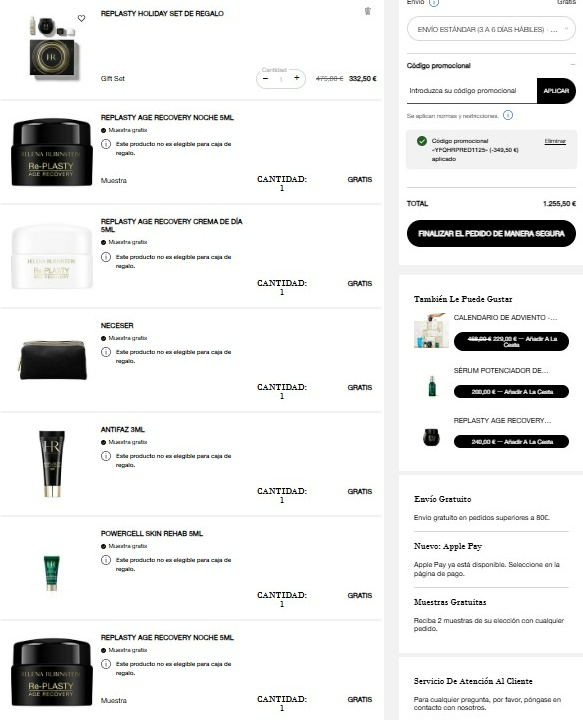The width and height of the screenshot is (583, 720).
Task: Add Replasty Age Recovery 240,00 € to basket
Action: point(511,442)
